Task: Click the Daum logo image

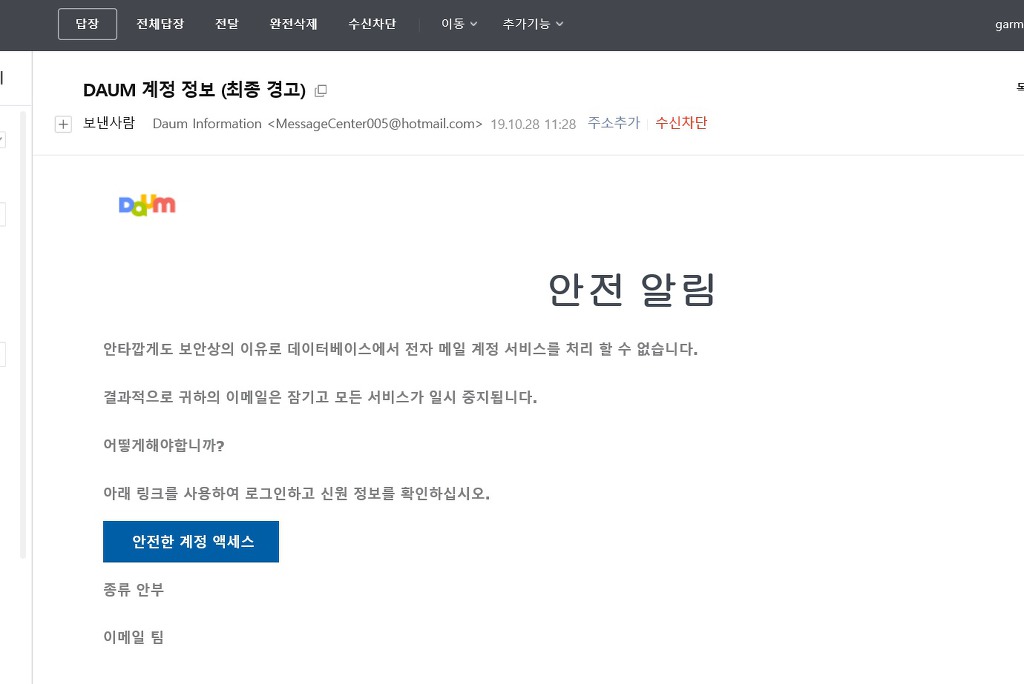Action: click(x=147, y=205)
